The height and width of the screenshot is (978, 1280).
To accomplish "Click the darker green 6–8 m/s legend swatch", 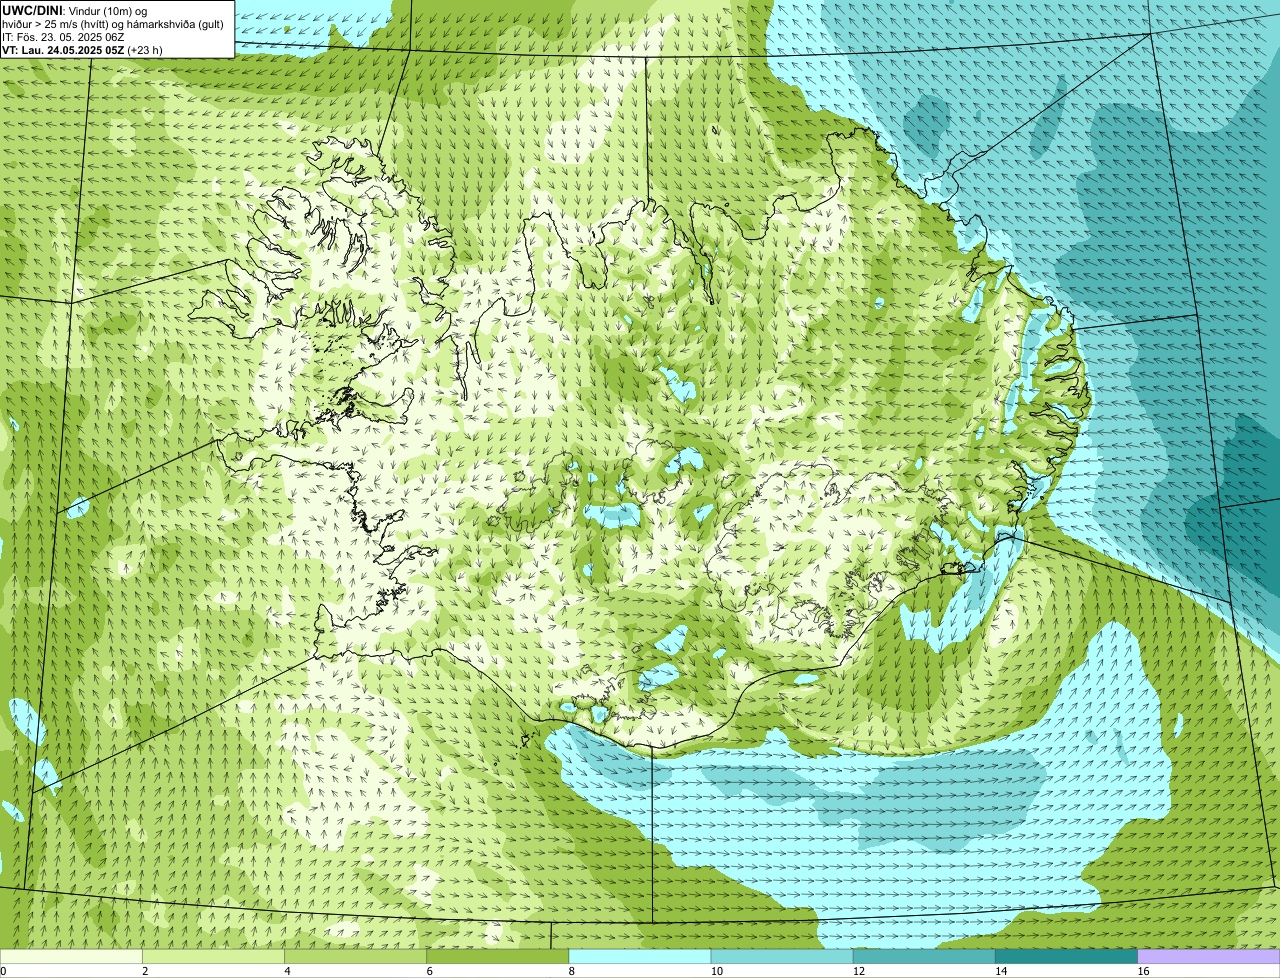I will 497,956.
